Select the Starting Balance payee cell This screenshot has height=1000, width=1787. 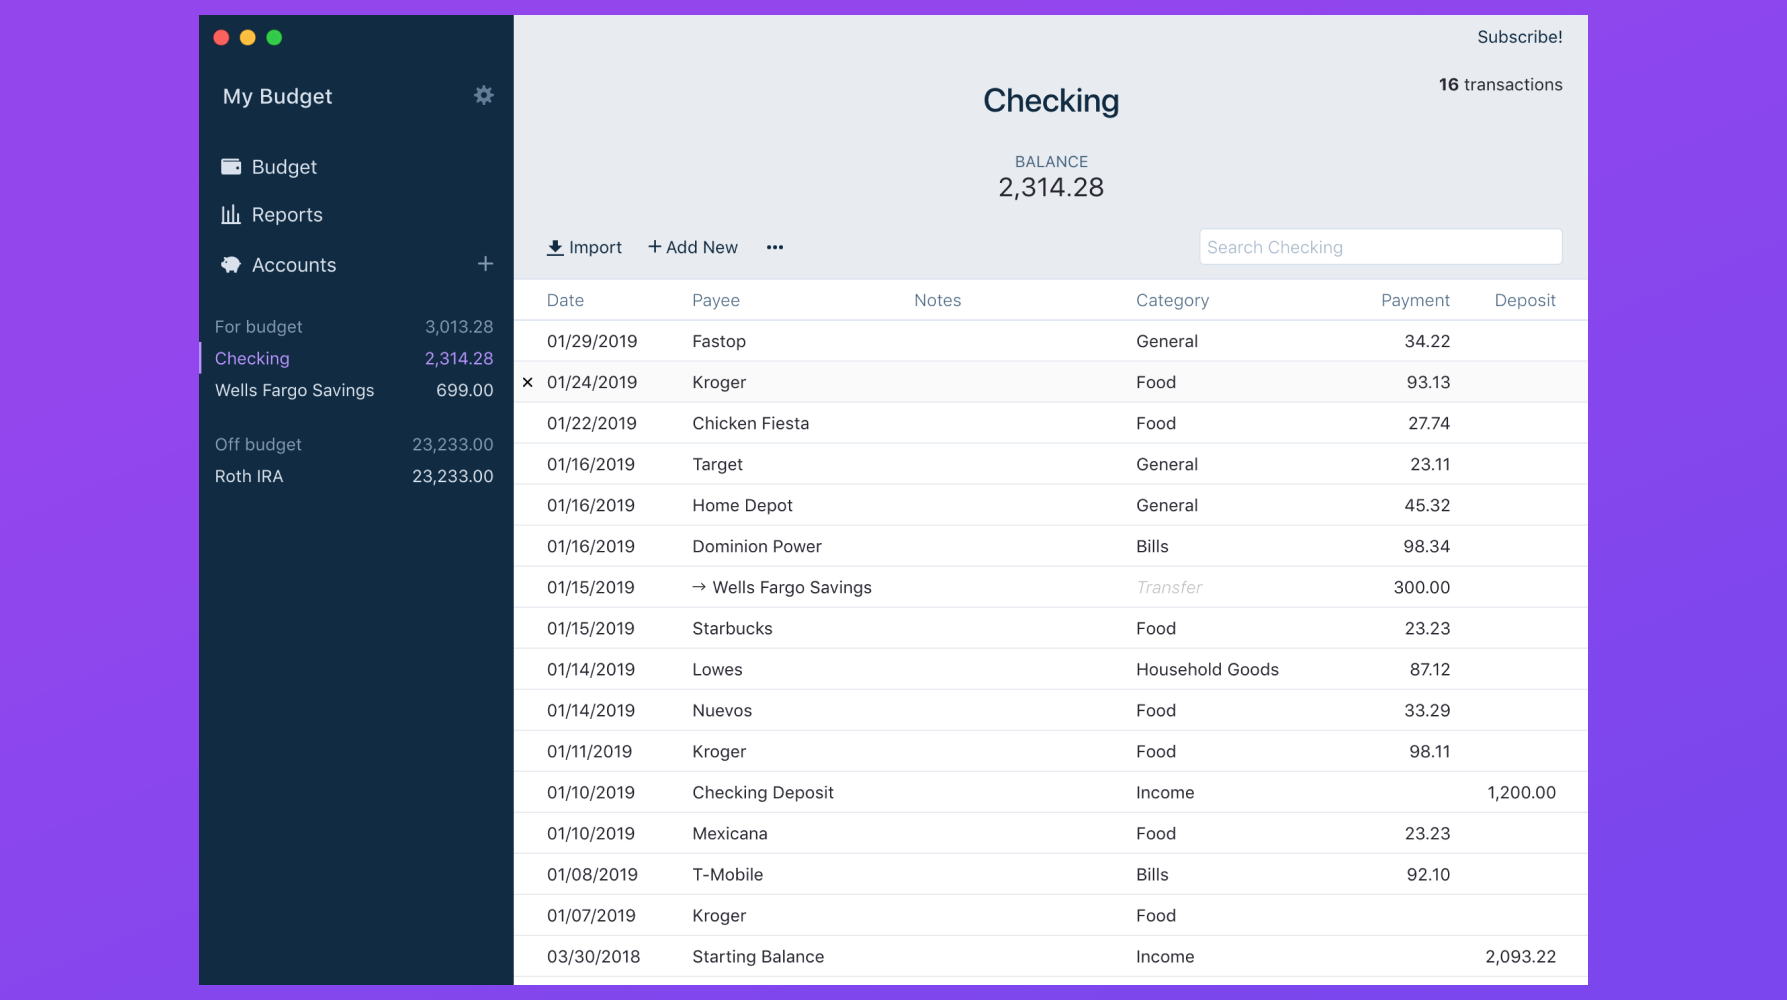(x=758, y=956)
